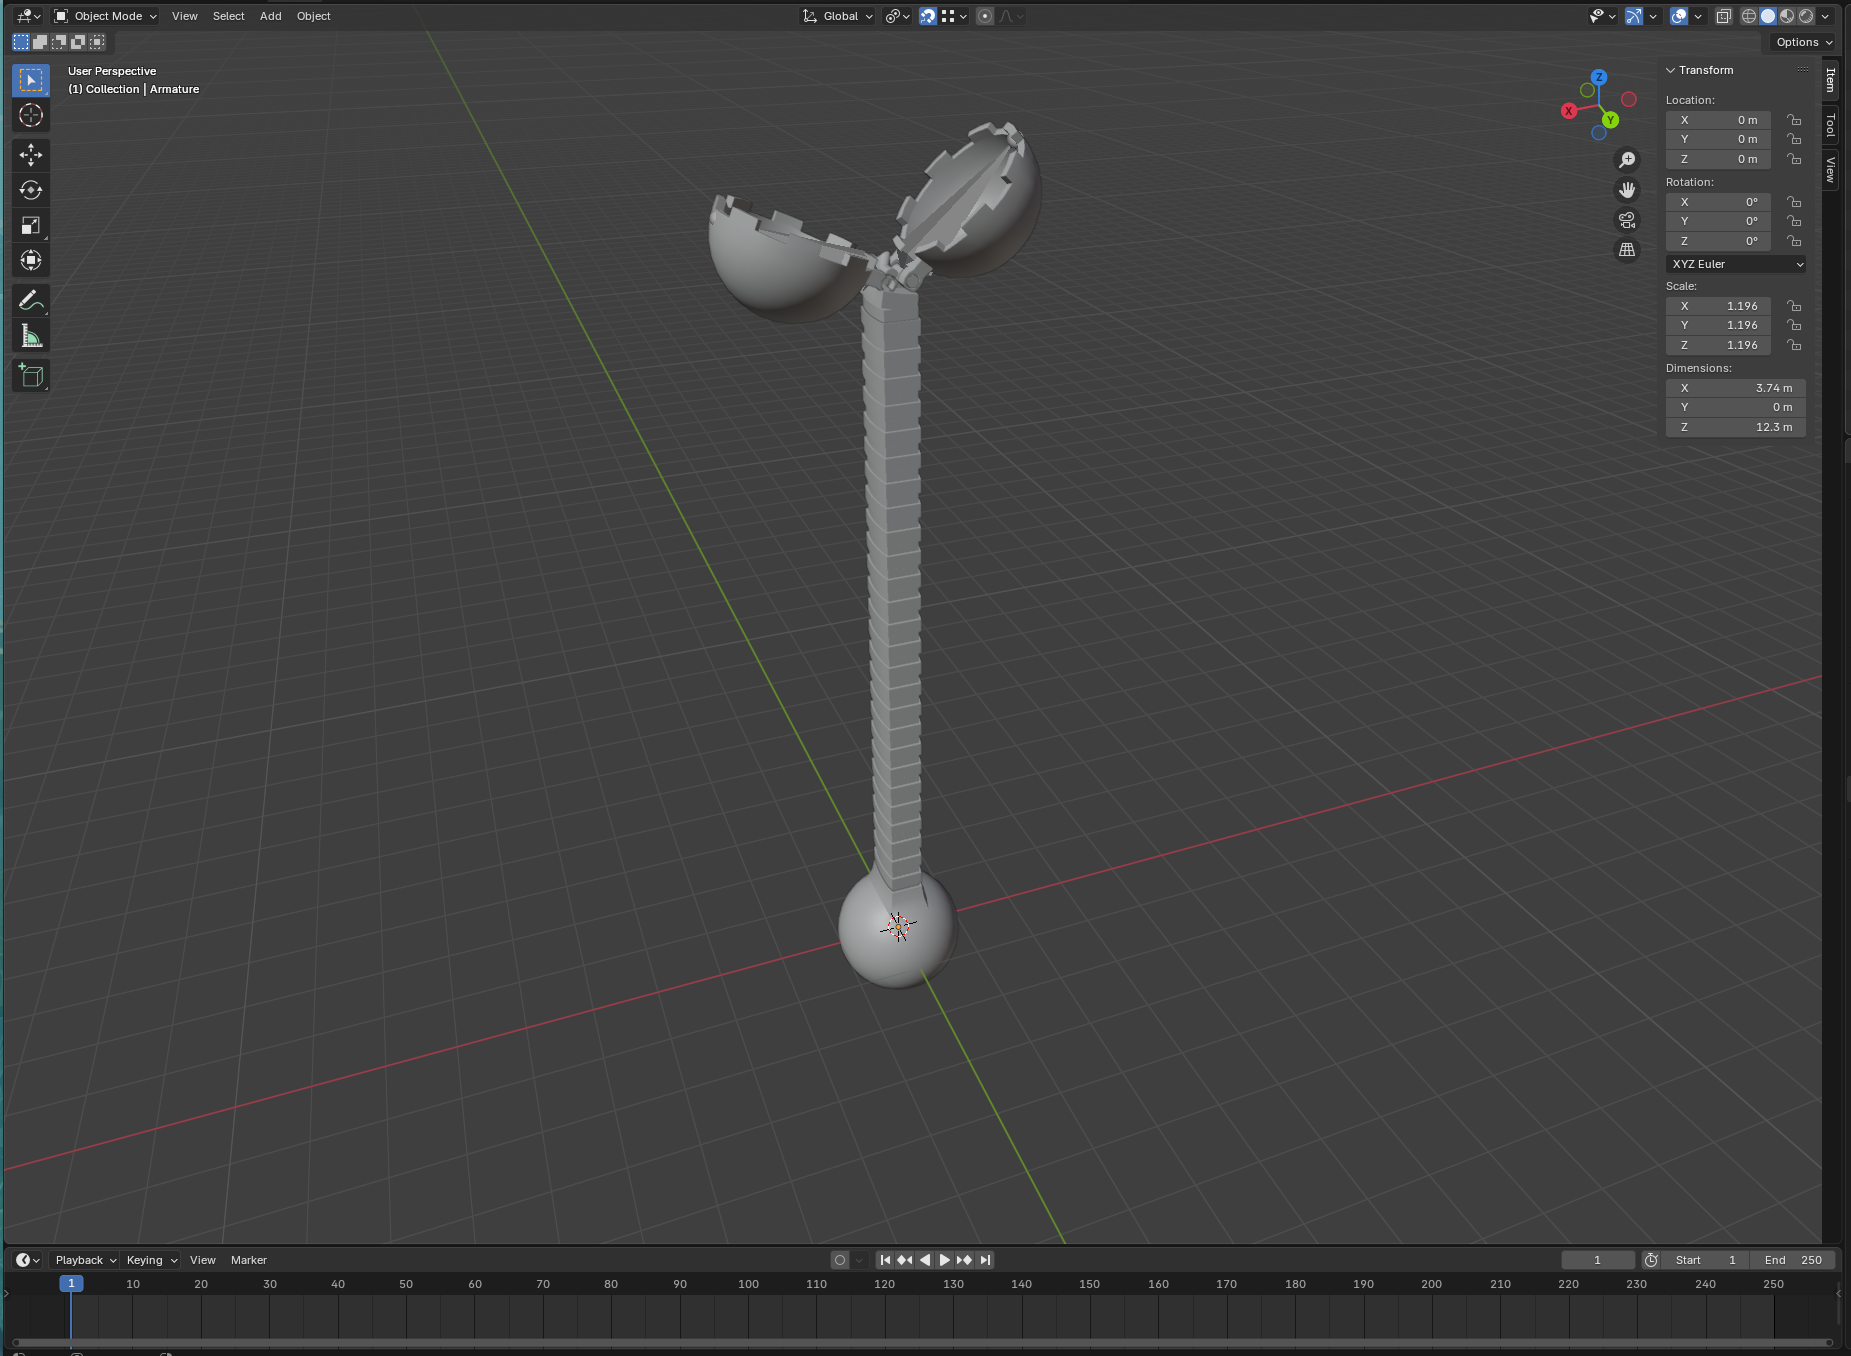This screenshot has width=1851, height=1356.
Task: Open the pivot point dropdown
Action: click(897, 16)
